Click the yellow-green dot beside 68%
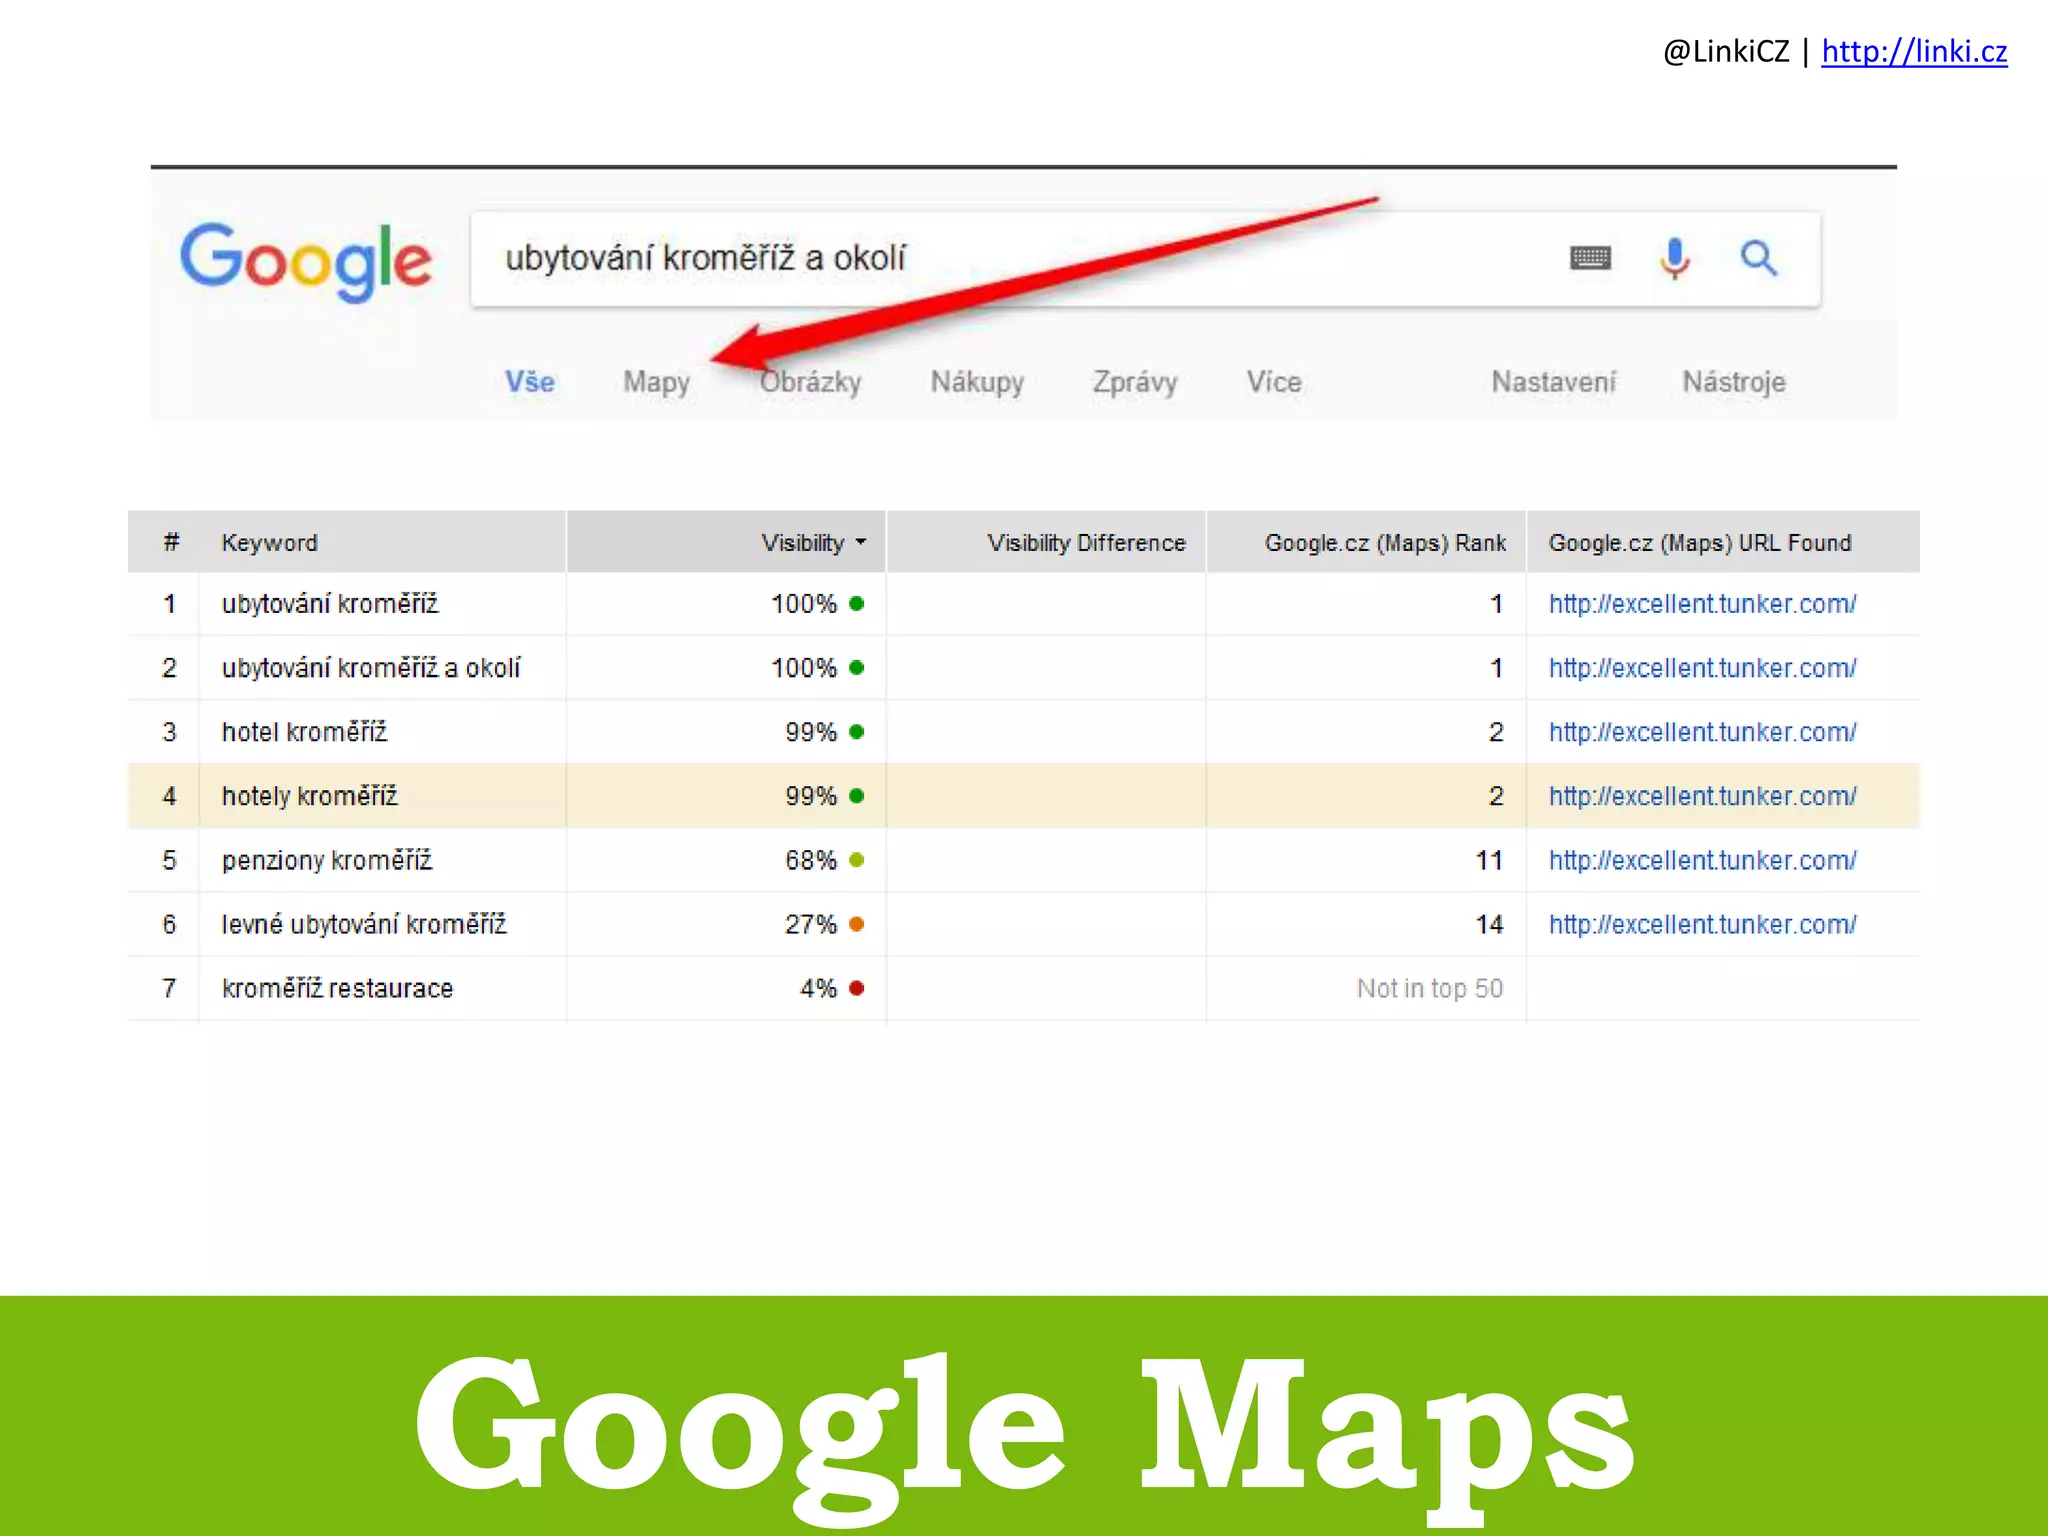Image resolution: width=2048 pixels, height=1536 pixels. click(857, 860)
